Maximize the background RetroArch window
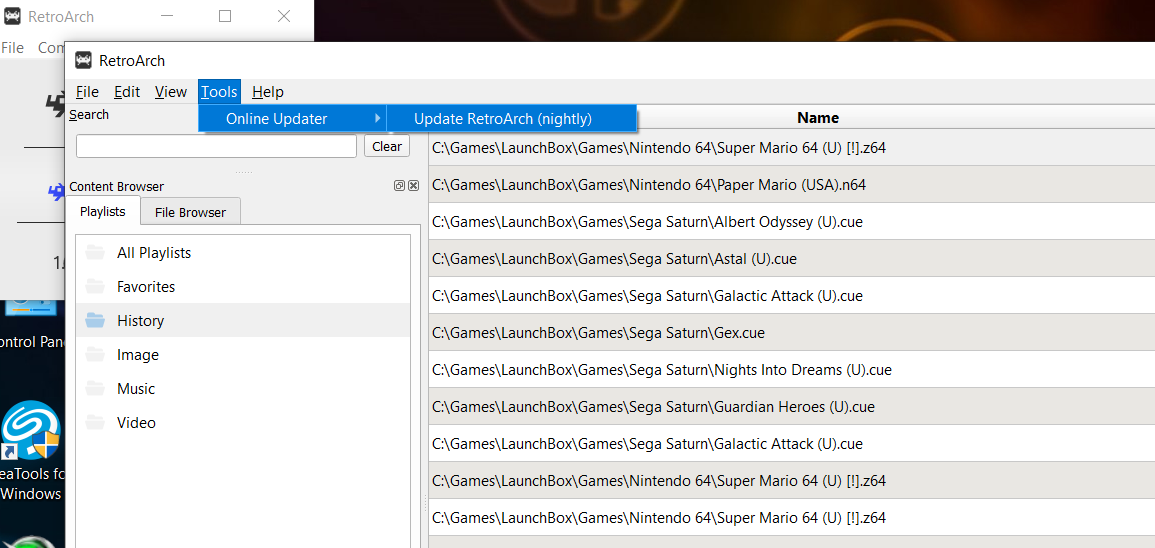Image resolution: width=1155 pixels, height=548 pixels. [x=225, y=16]
